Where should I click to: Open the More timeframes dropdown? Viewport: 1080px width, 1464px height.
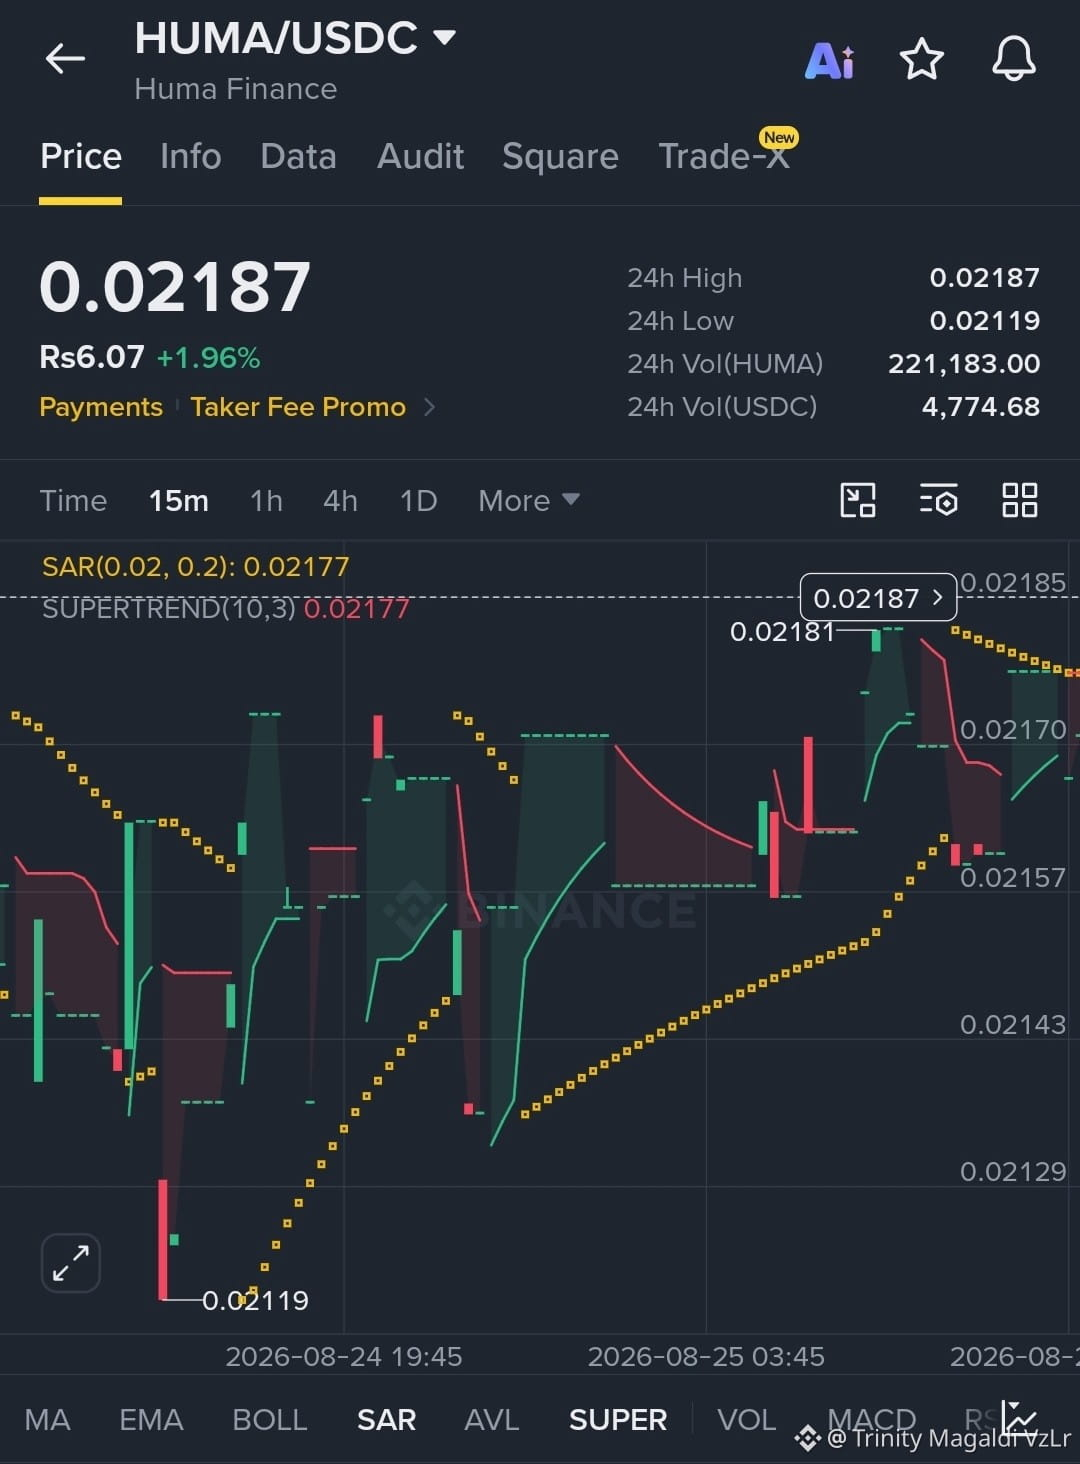(529, 500)
